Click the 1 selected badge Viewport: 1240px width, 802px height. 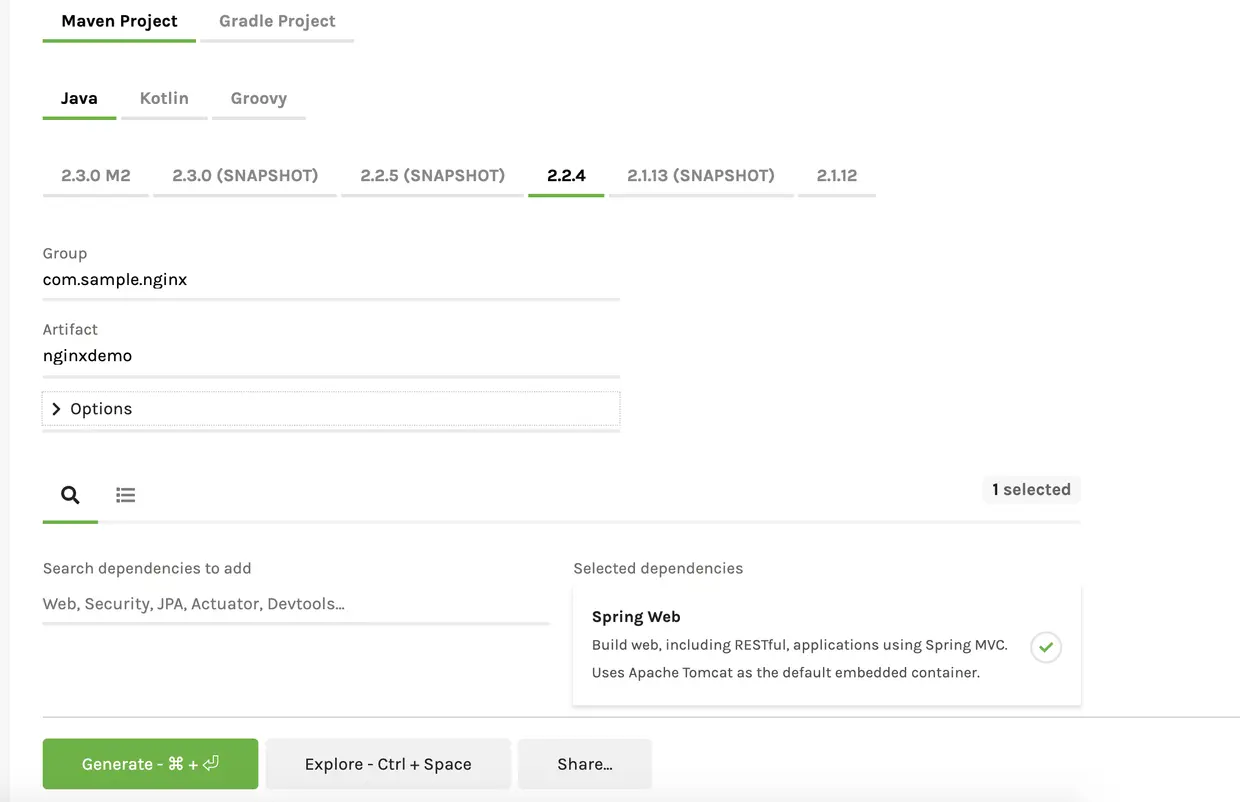click(1031, 490)
